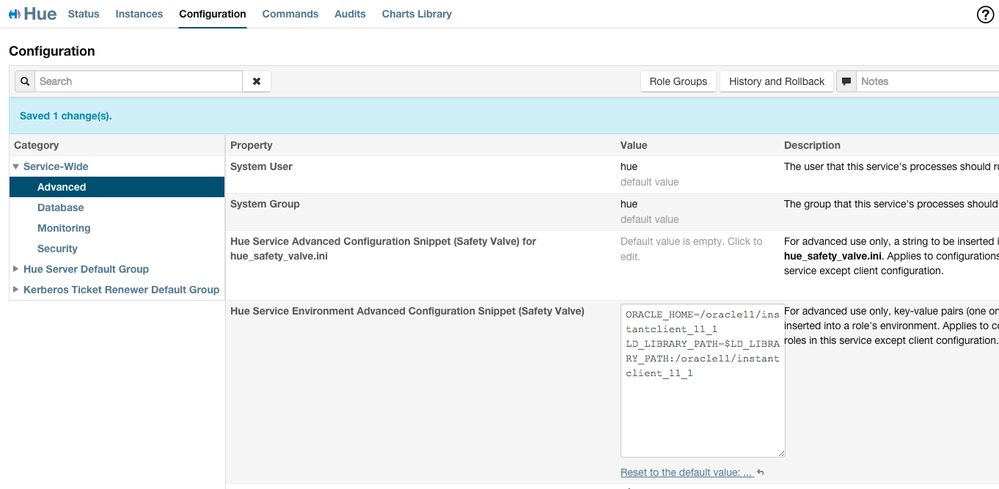Click the reset arrow icon below the textarea
Viewport: 999px width, 489px height.
point(761,473)
